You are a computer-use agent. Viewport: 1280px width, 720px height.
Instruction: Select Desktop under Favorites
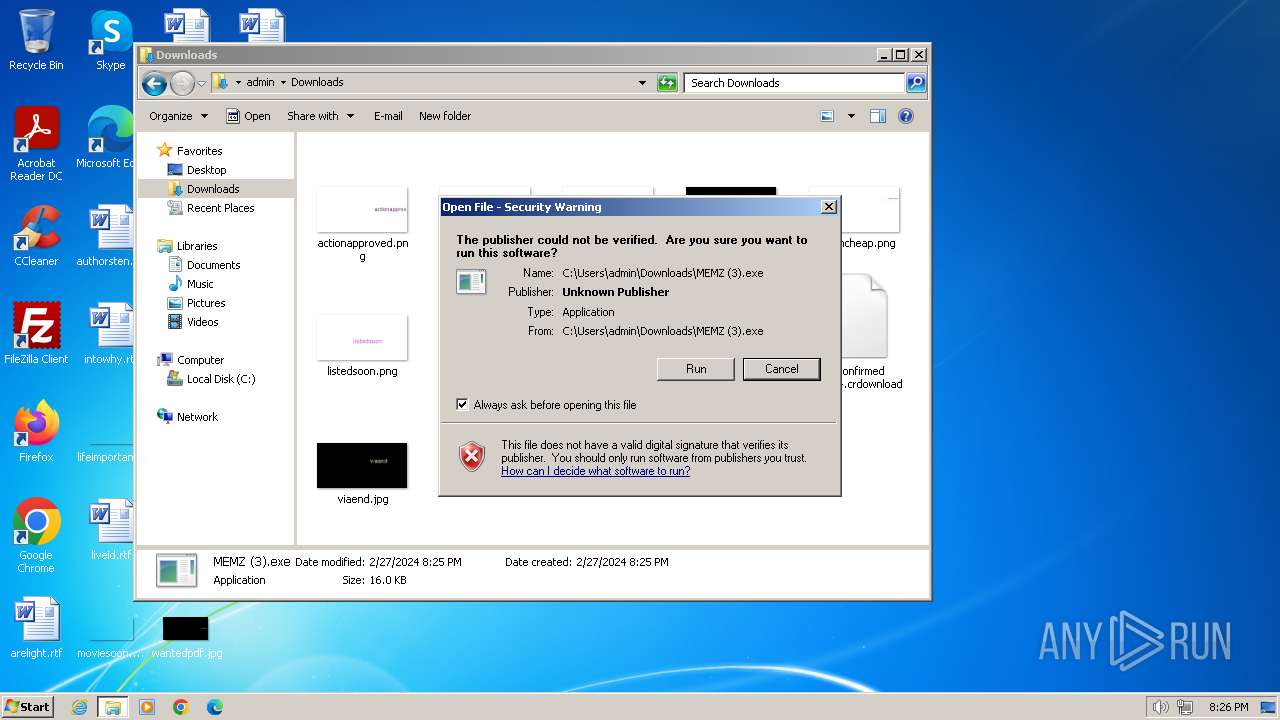206,170
